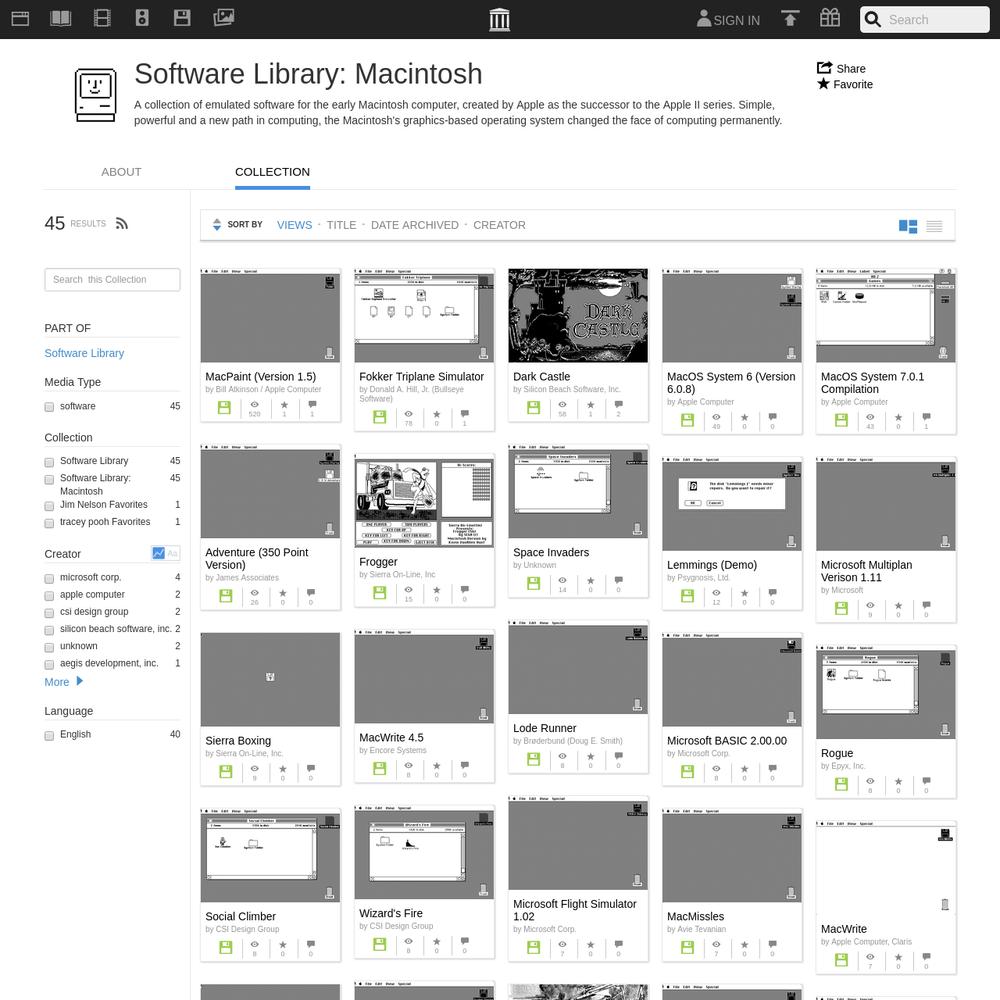Select the COLLECTION tab
Screen dimensions: 1000x1000
272,172
